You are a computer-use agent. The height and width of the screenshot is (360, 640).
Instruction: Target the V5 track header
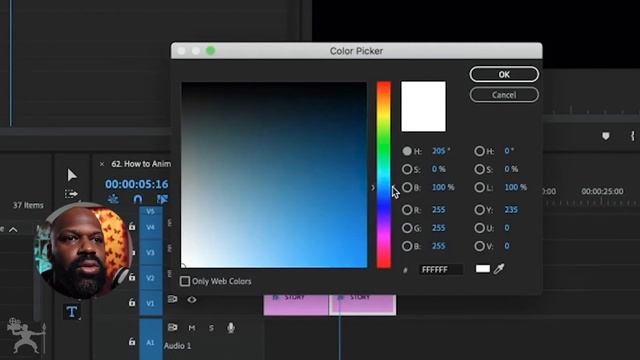(x=151, y=211)
